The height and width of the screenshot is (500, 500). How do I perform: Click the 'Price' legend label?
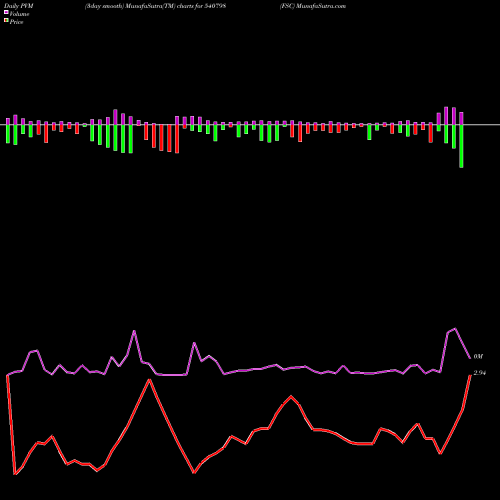[17, 22]
